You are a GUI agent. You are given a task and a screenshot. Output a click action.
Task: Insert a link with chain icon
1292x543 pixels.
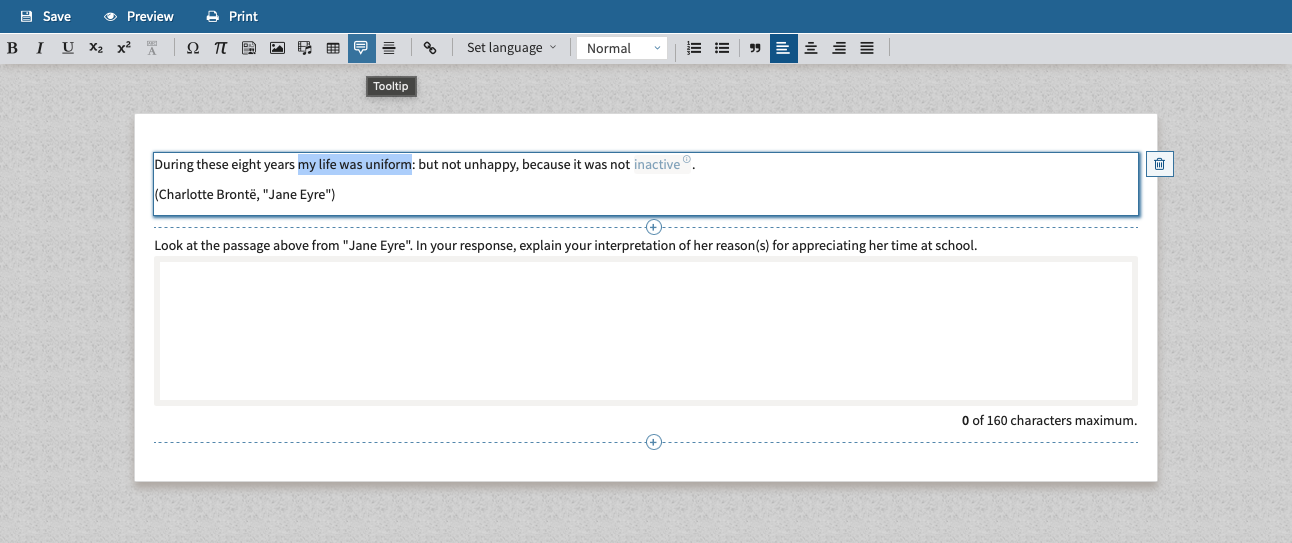pyautogui.click(x=430, y=48)
